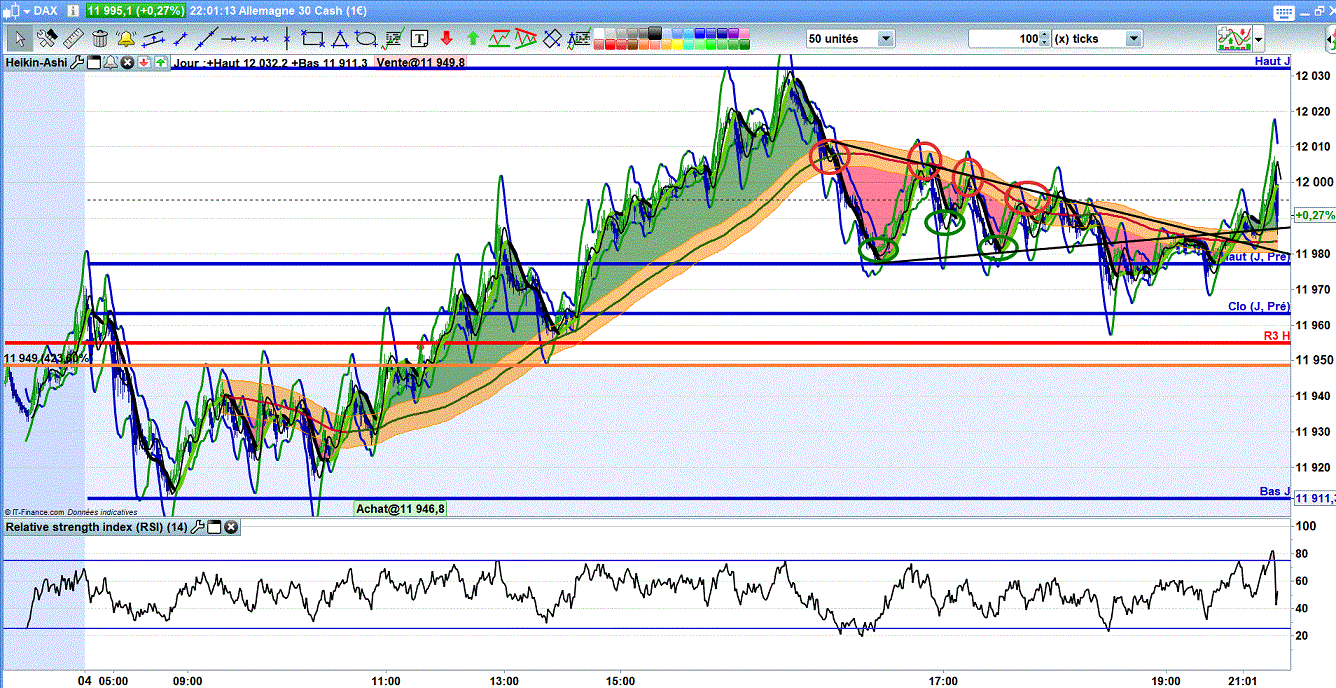
Task: Activate the text annotation tool
Action: (419, 39)
